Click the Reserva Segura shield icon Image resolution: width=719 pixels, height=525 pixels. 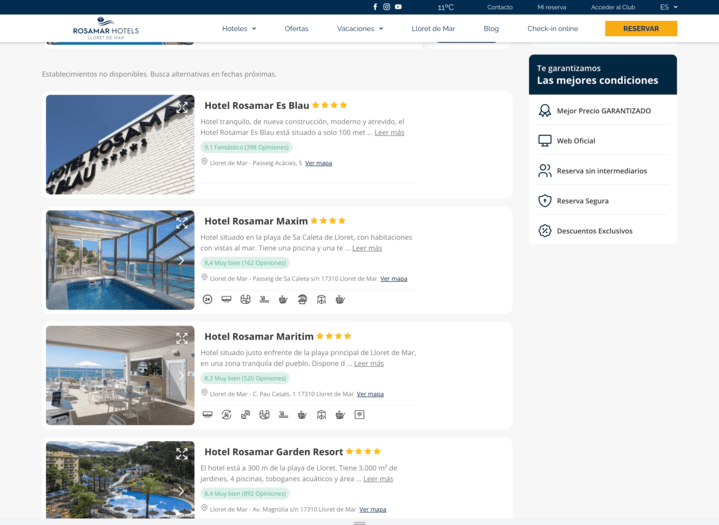545,201
